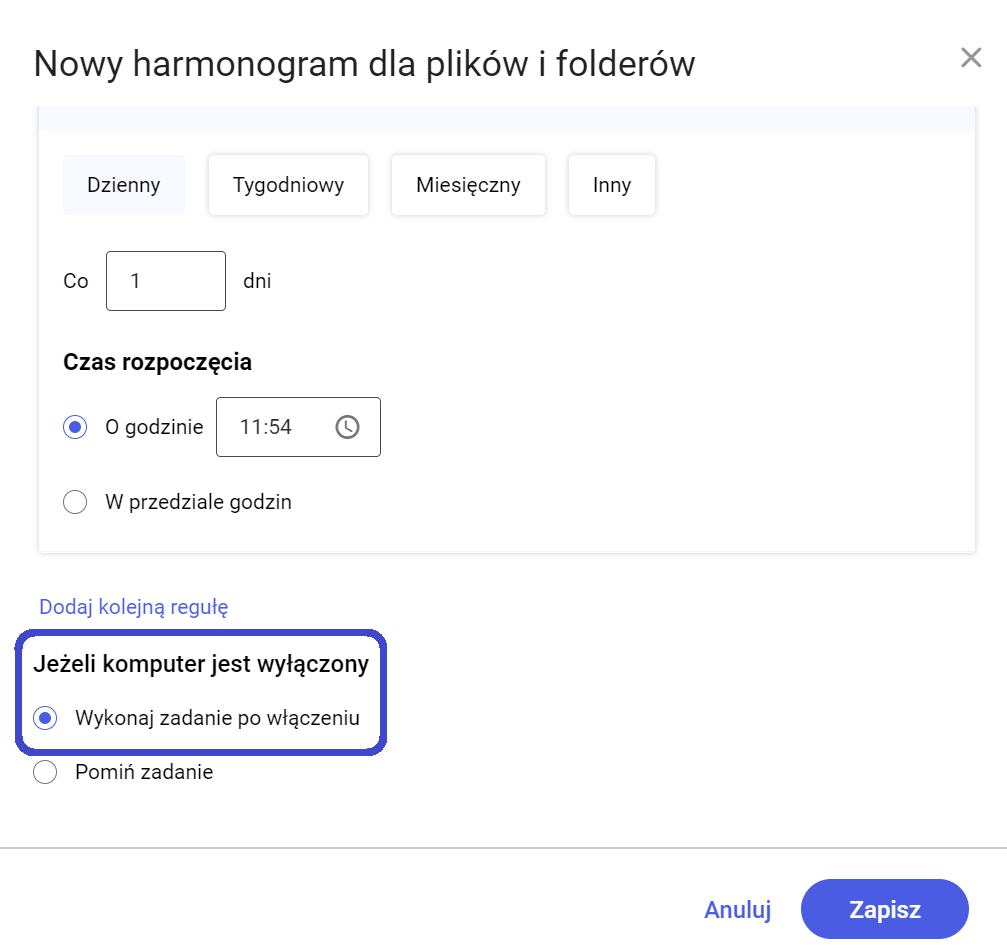Click 'Dodaj kolejną regułę' link

134,607
